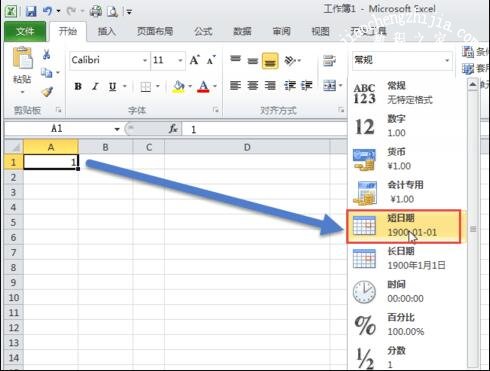490x371 pixels.
Task: Click the quick print icon
Action: [x=96, y=12]
